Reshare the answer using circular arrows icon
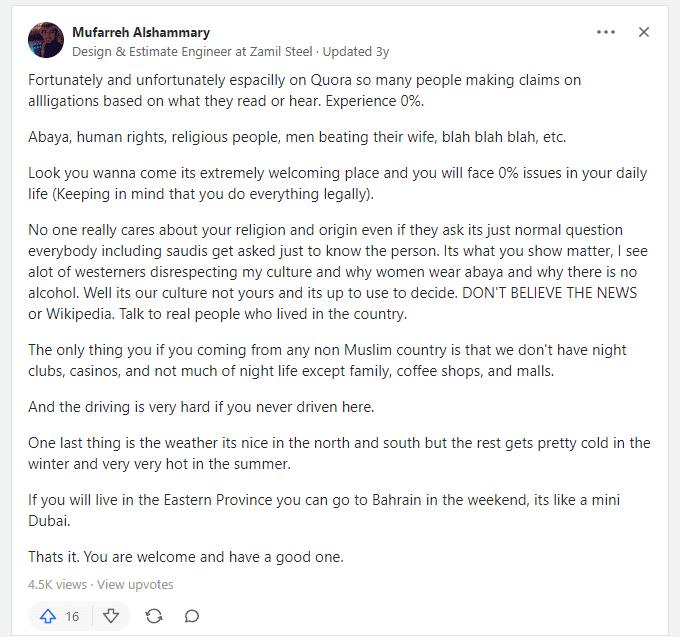The image size is (680, 637). (154, 616)
